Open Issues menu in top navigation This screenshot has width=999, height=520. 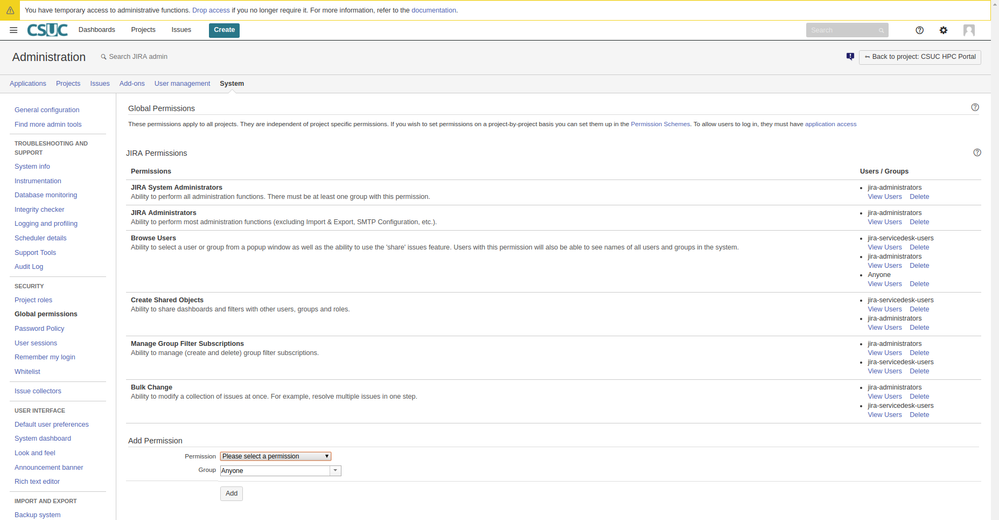(x=181, y=29)
